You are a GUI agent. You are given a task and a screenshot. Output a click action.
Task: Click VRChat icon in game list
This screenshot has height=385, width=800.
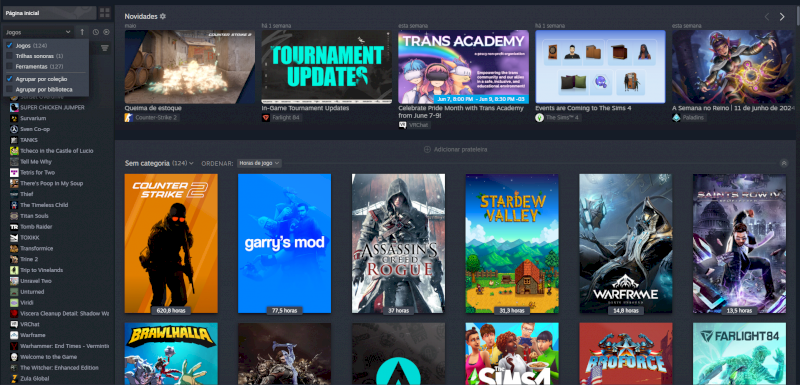(14, 324)
